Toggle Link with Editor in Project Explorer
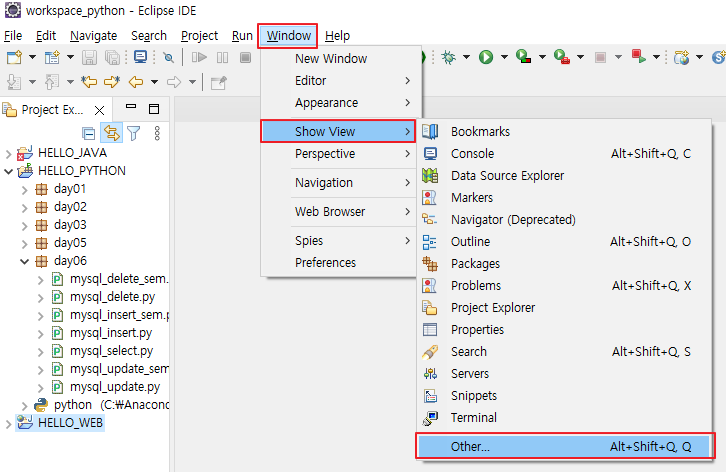 tap(112, 133)
